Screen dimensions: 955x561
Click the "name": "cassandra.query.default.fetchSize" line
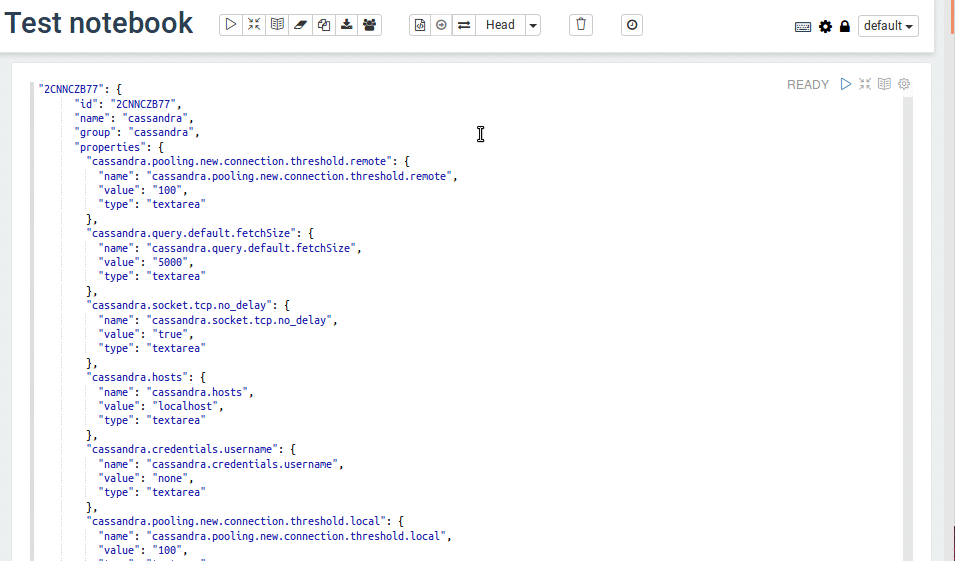pos(230,248)
